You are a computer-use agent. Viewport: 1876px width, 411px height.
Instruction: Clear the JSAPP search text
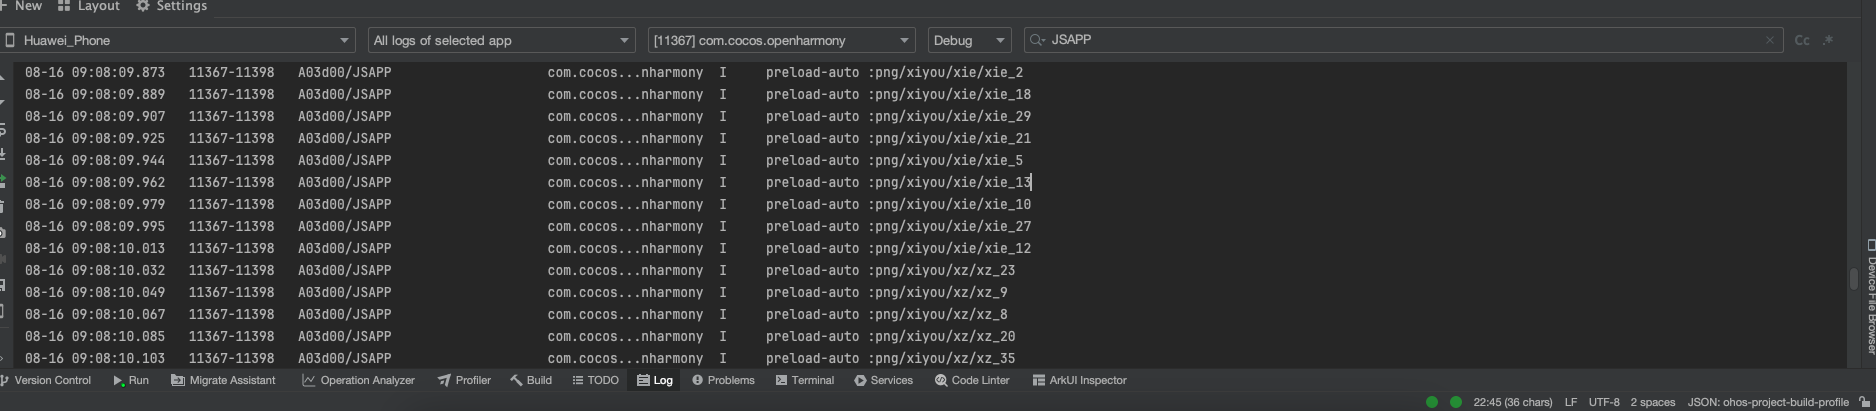point(1770,40)
